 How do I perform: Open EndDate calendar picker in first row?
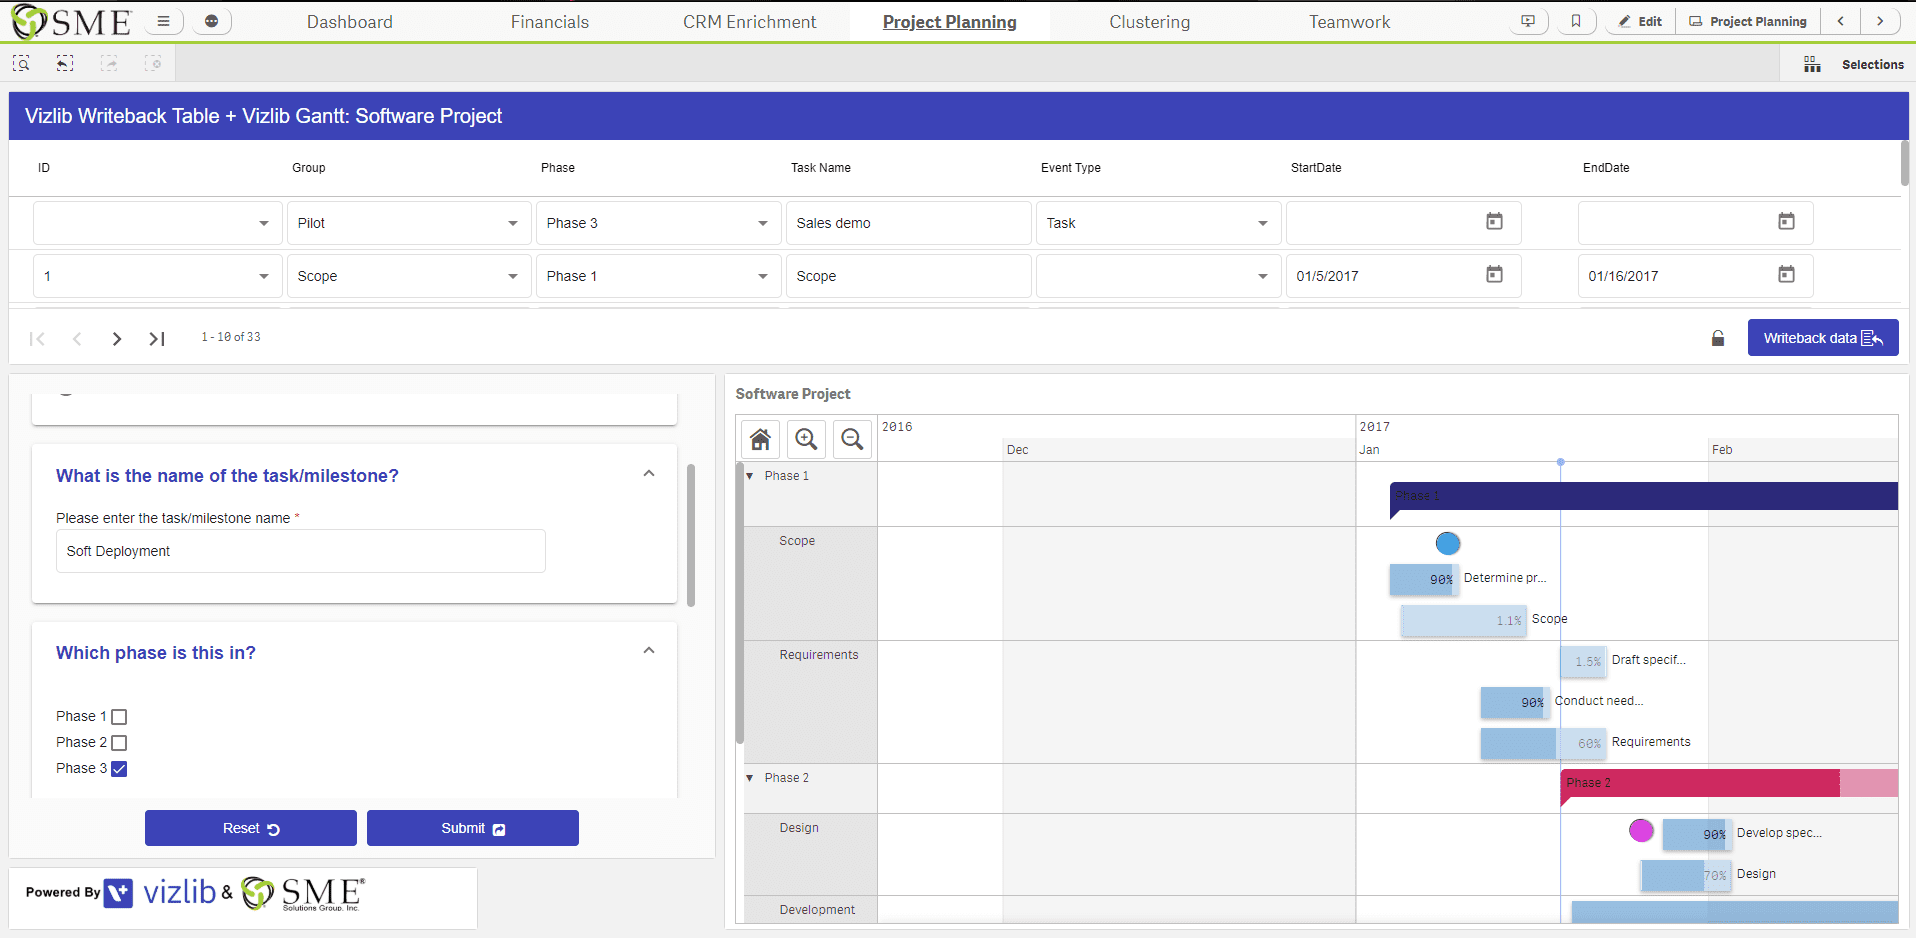click(1786, 222)
